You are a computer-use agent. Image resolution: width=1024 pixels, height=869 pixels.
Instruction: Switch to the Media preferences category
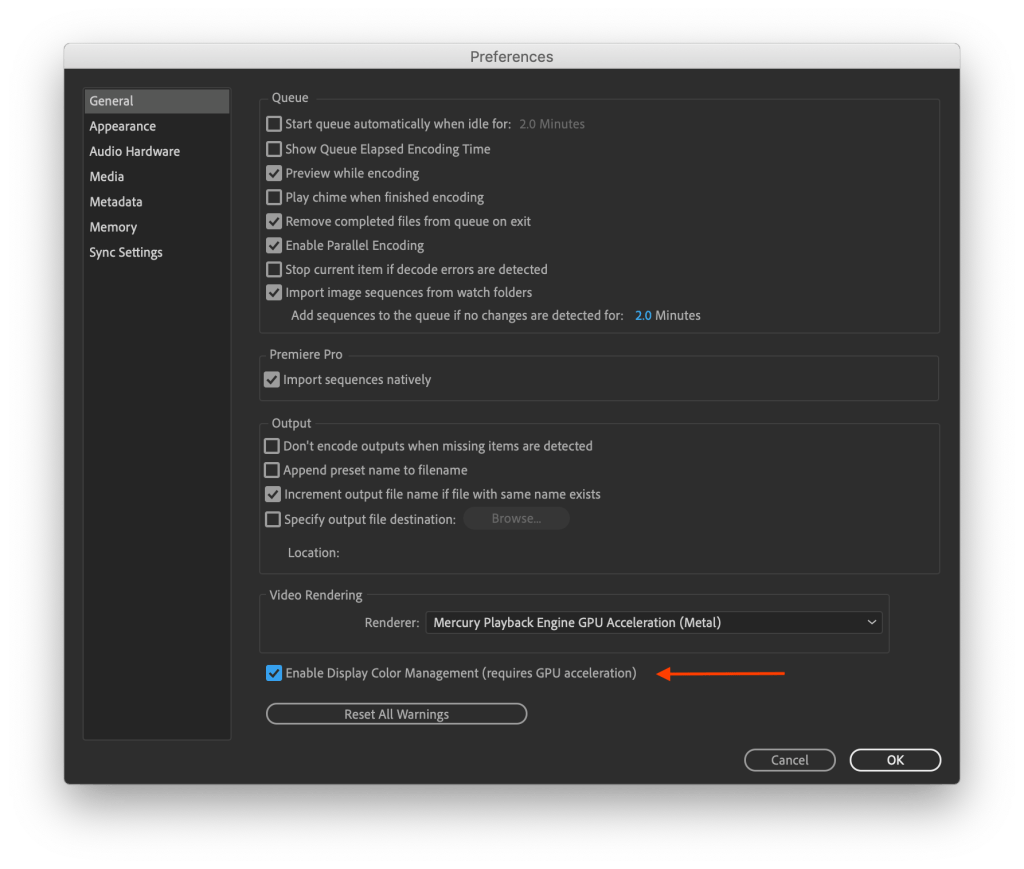click(x=107, y=176)
